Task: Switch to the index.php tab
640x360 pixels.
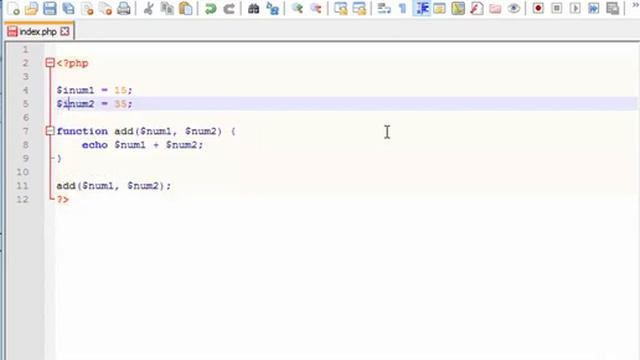Action: point(38,31)
